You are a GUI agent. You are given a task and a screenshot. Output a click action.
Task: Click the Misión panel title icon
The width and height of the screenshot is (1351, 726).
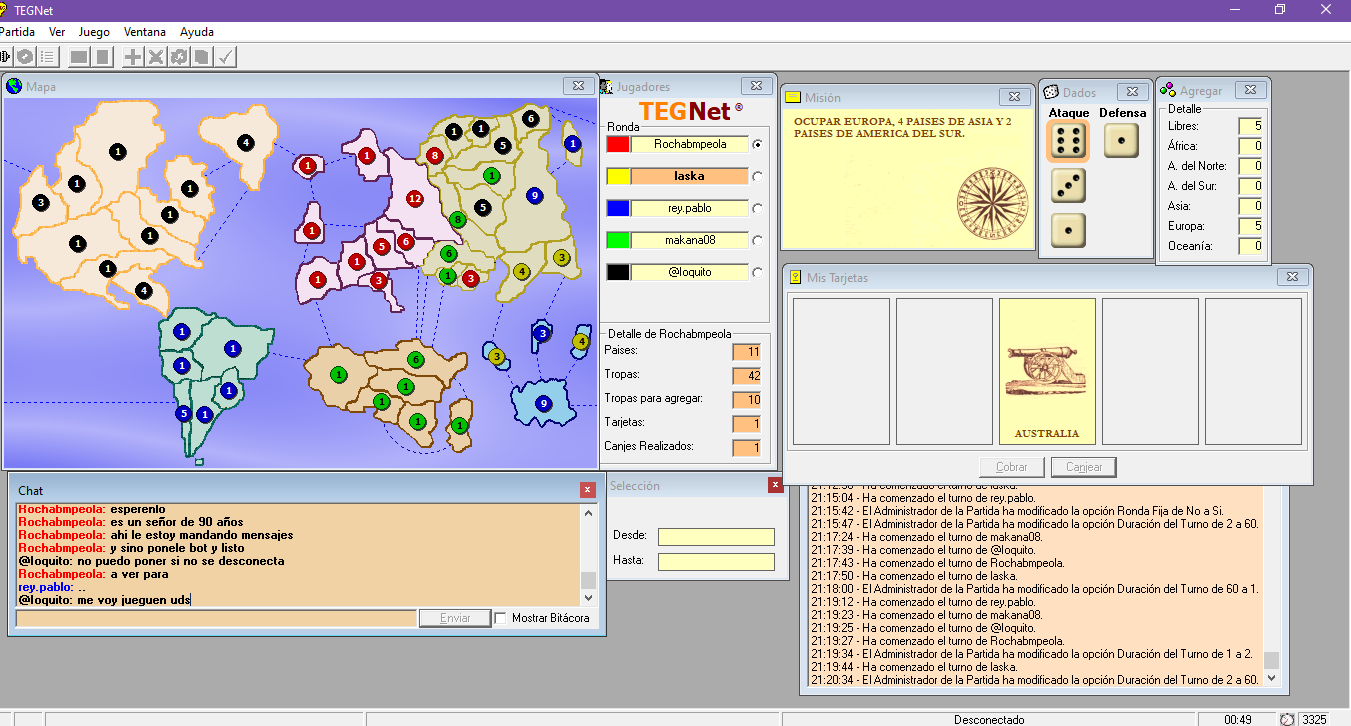tap(793, 97)
